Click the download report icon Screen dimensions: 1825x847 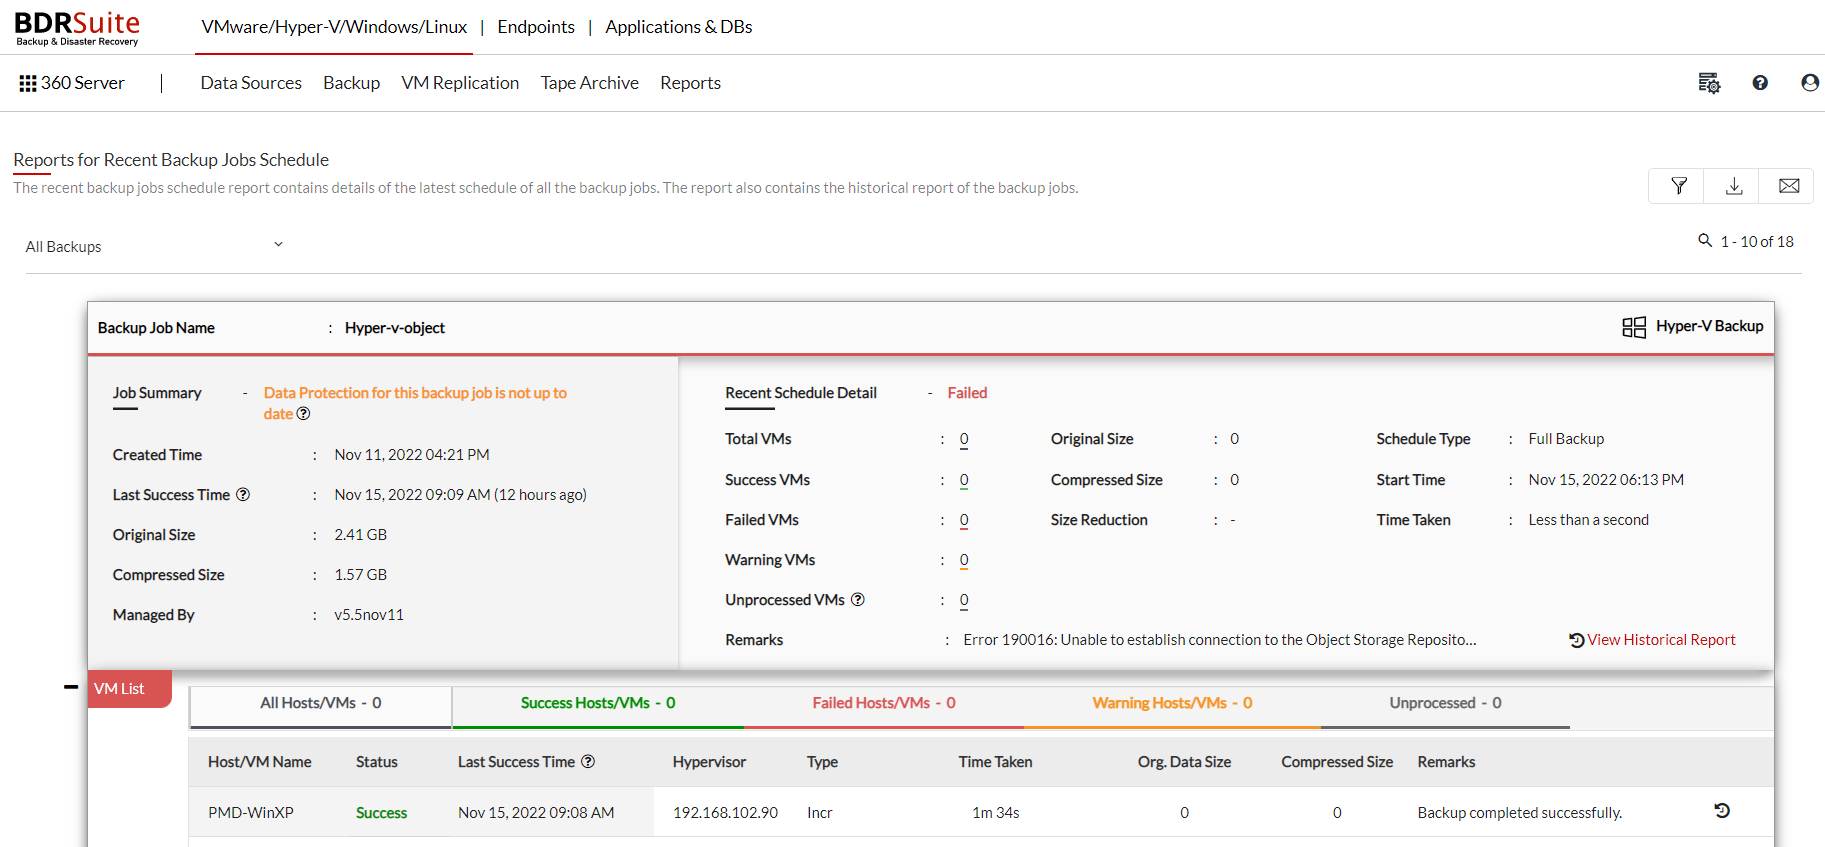click(x=1734, y=186)
